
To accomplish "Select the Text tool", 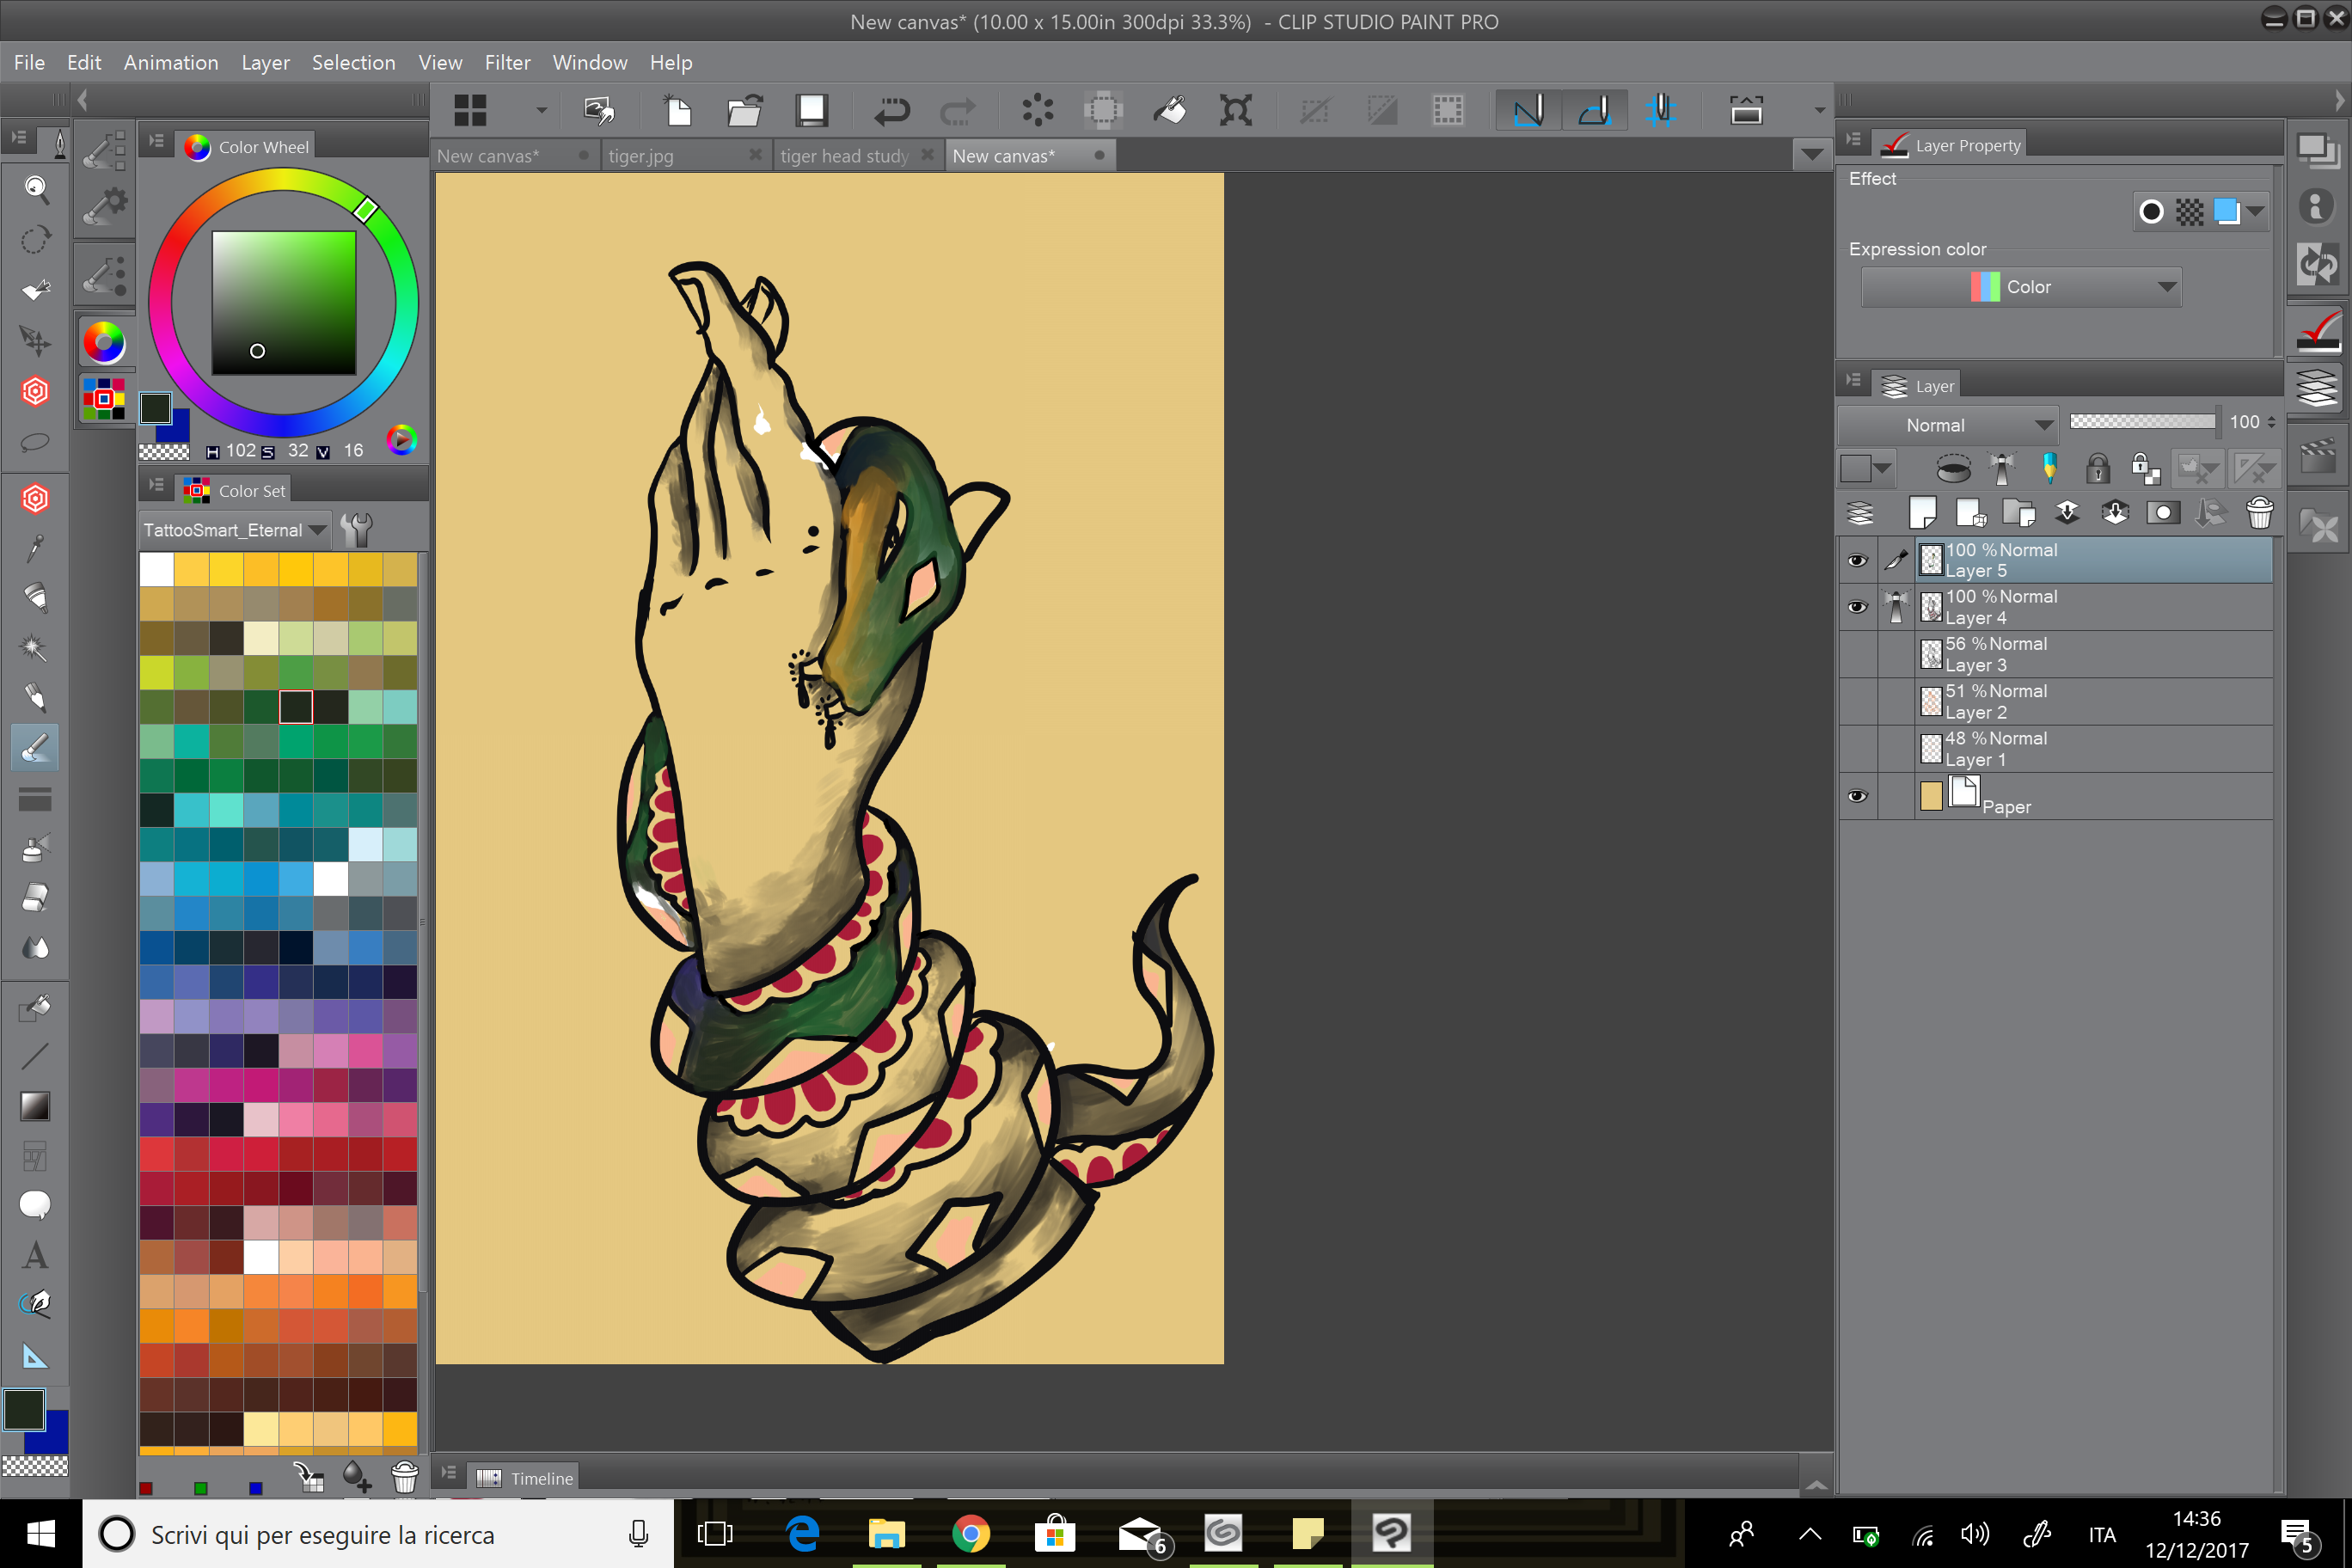I will pyautogui.click(x=35, y=1255).
